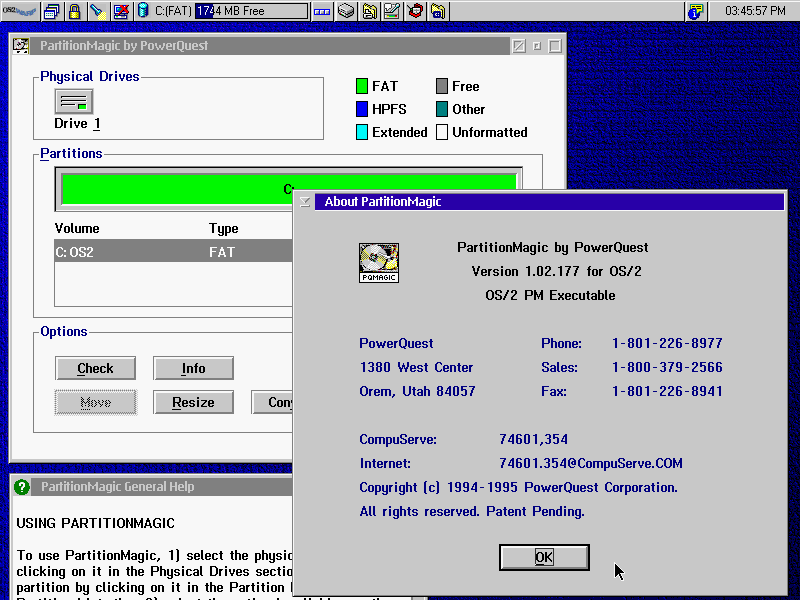Image resolution: width=800 pixels, height=600 pixels.
Task: Click the 1380 West Center address line
Action: (x=416, y=367)
